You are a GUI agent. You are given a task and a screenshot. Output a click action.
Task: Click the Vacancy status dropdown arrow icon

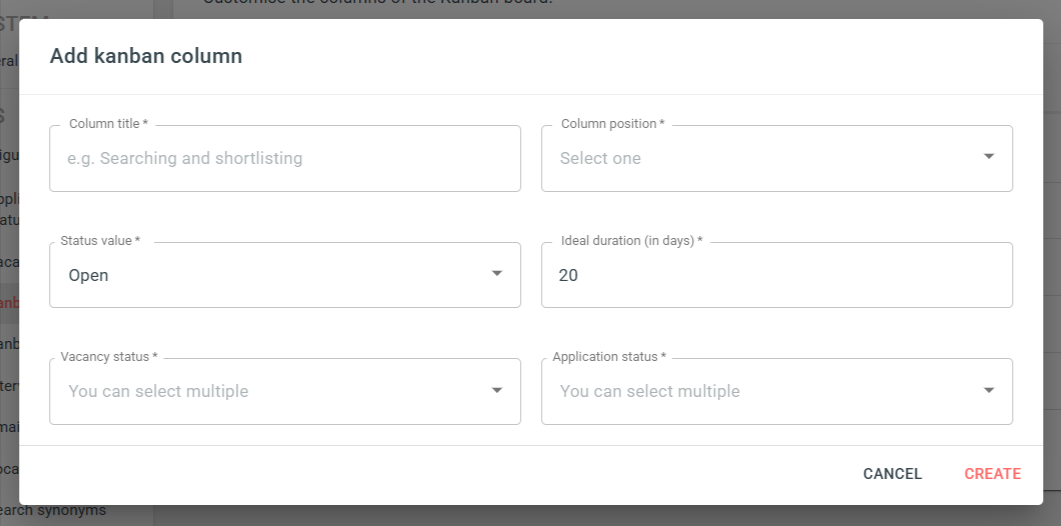497,390
